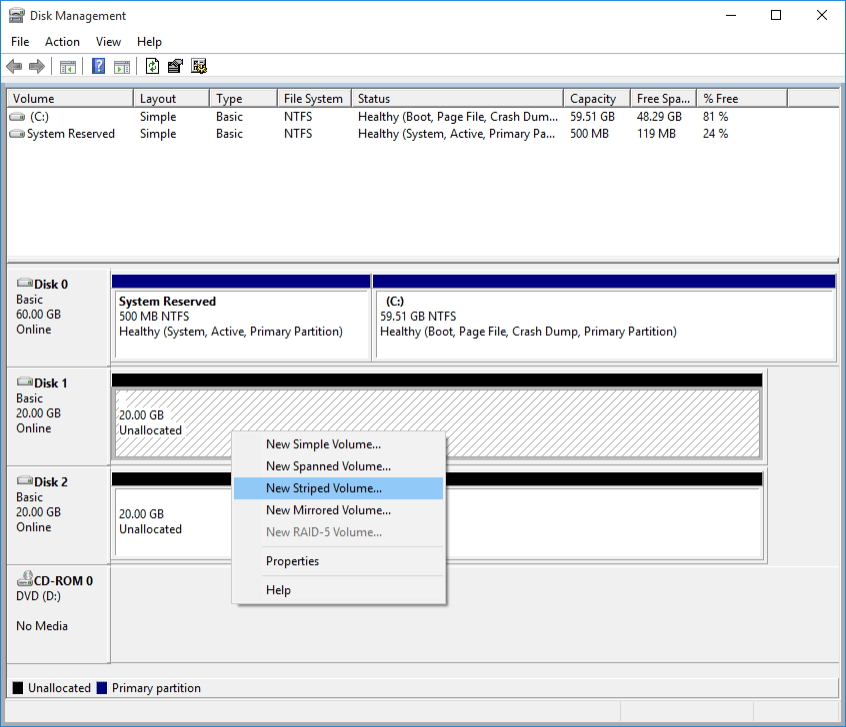Image resolution: width=846 pixels, height=727 pixels.
Task: Choose Properties from the context menu
Action: pos(339,561)
